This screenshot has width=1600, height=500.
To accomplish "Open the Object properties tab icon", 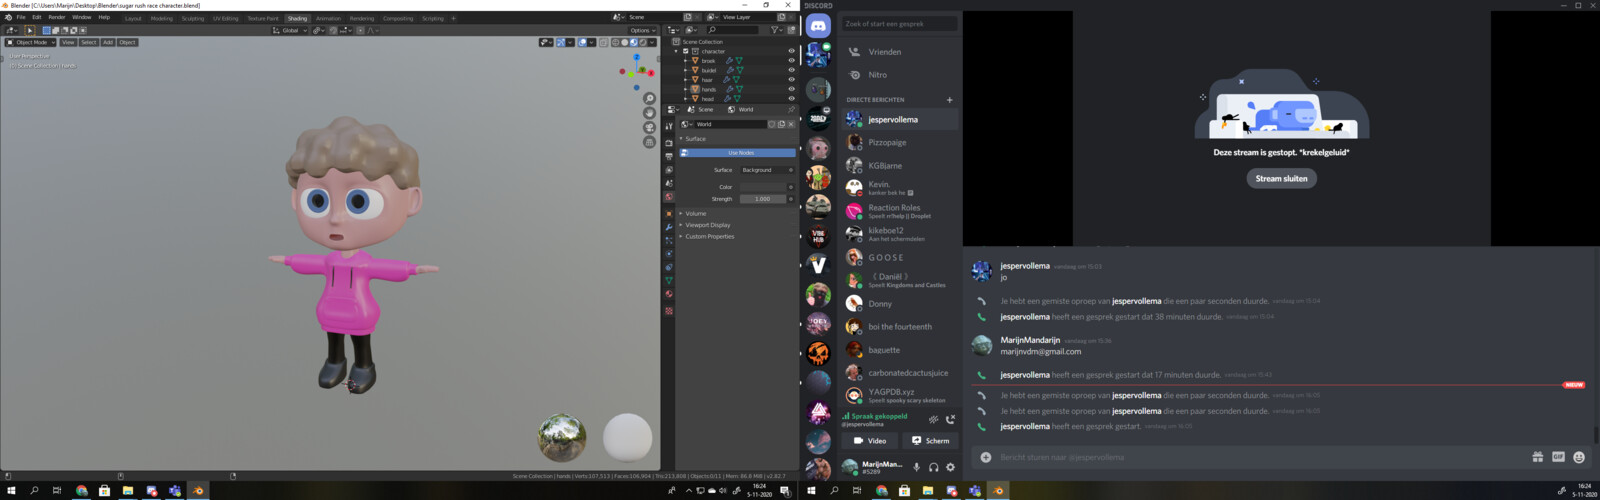I will [669, 213].
